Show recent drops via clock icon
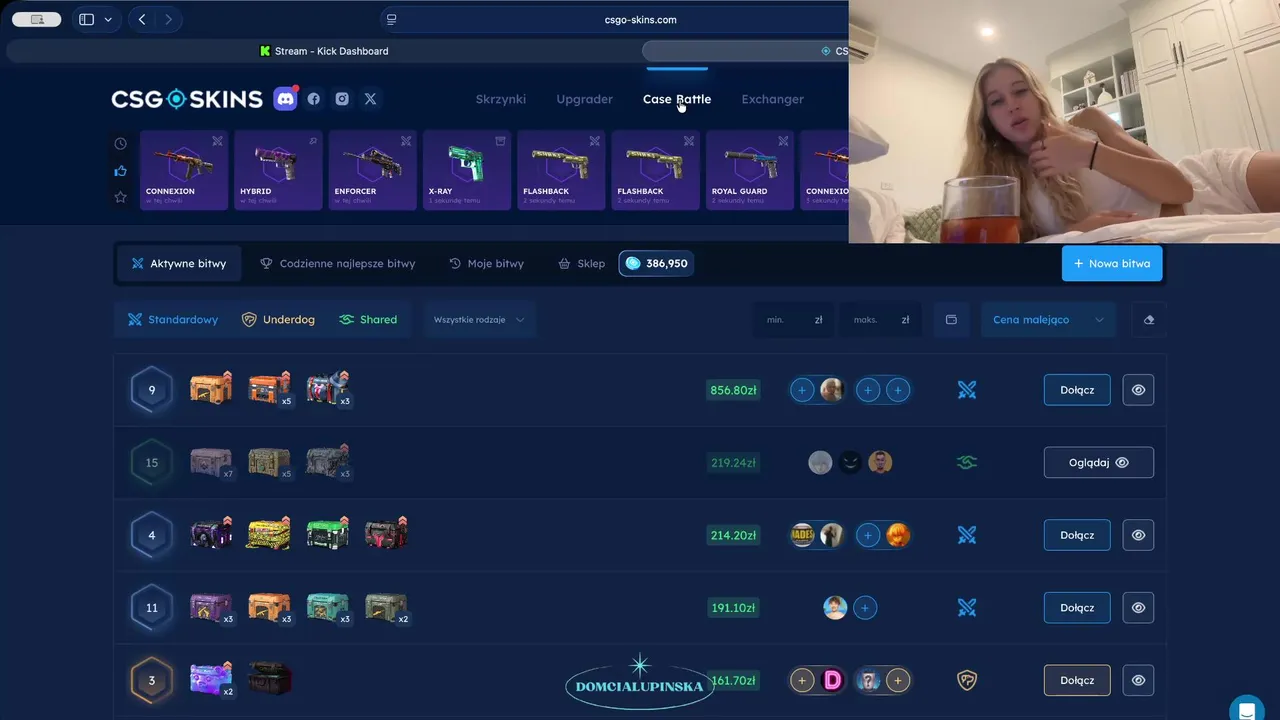The width and height of the screenshot is (1280, 720). click(x=121, y=144)
